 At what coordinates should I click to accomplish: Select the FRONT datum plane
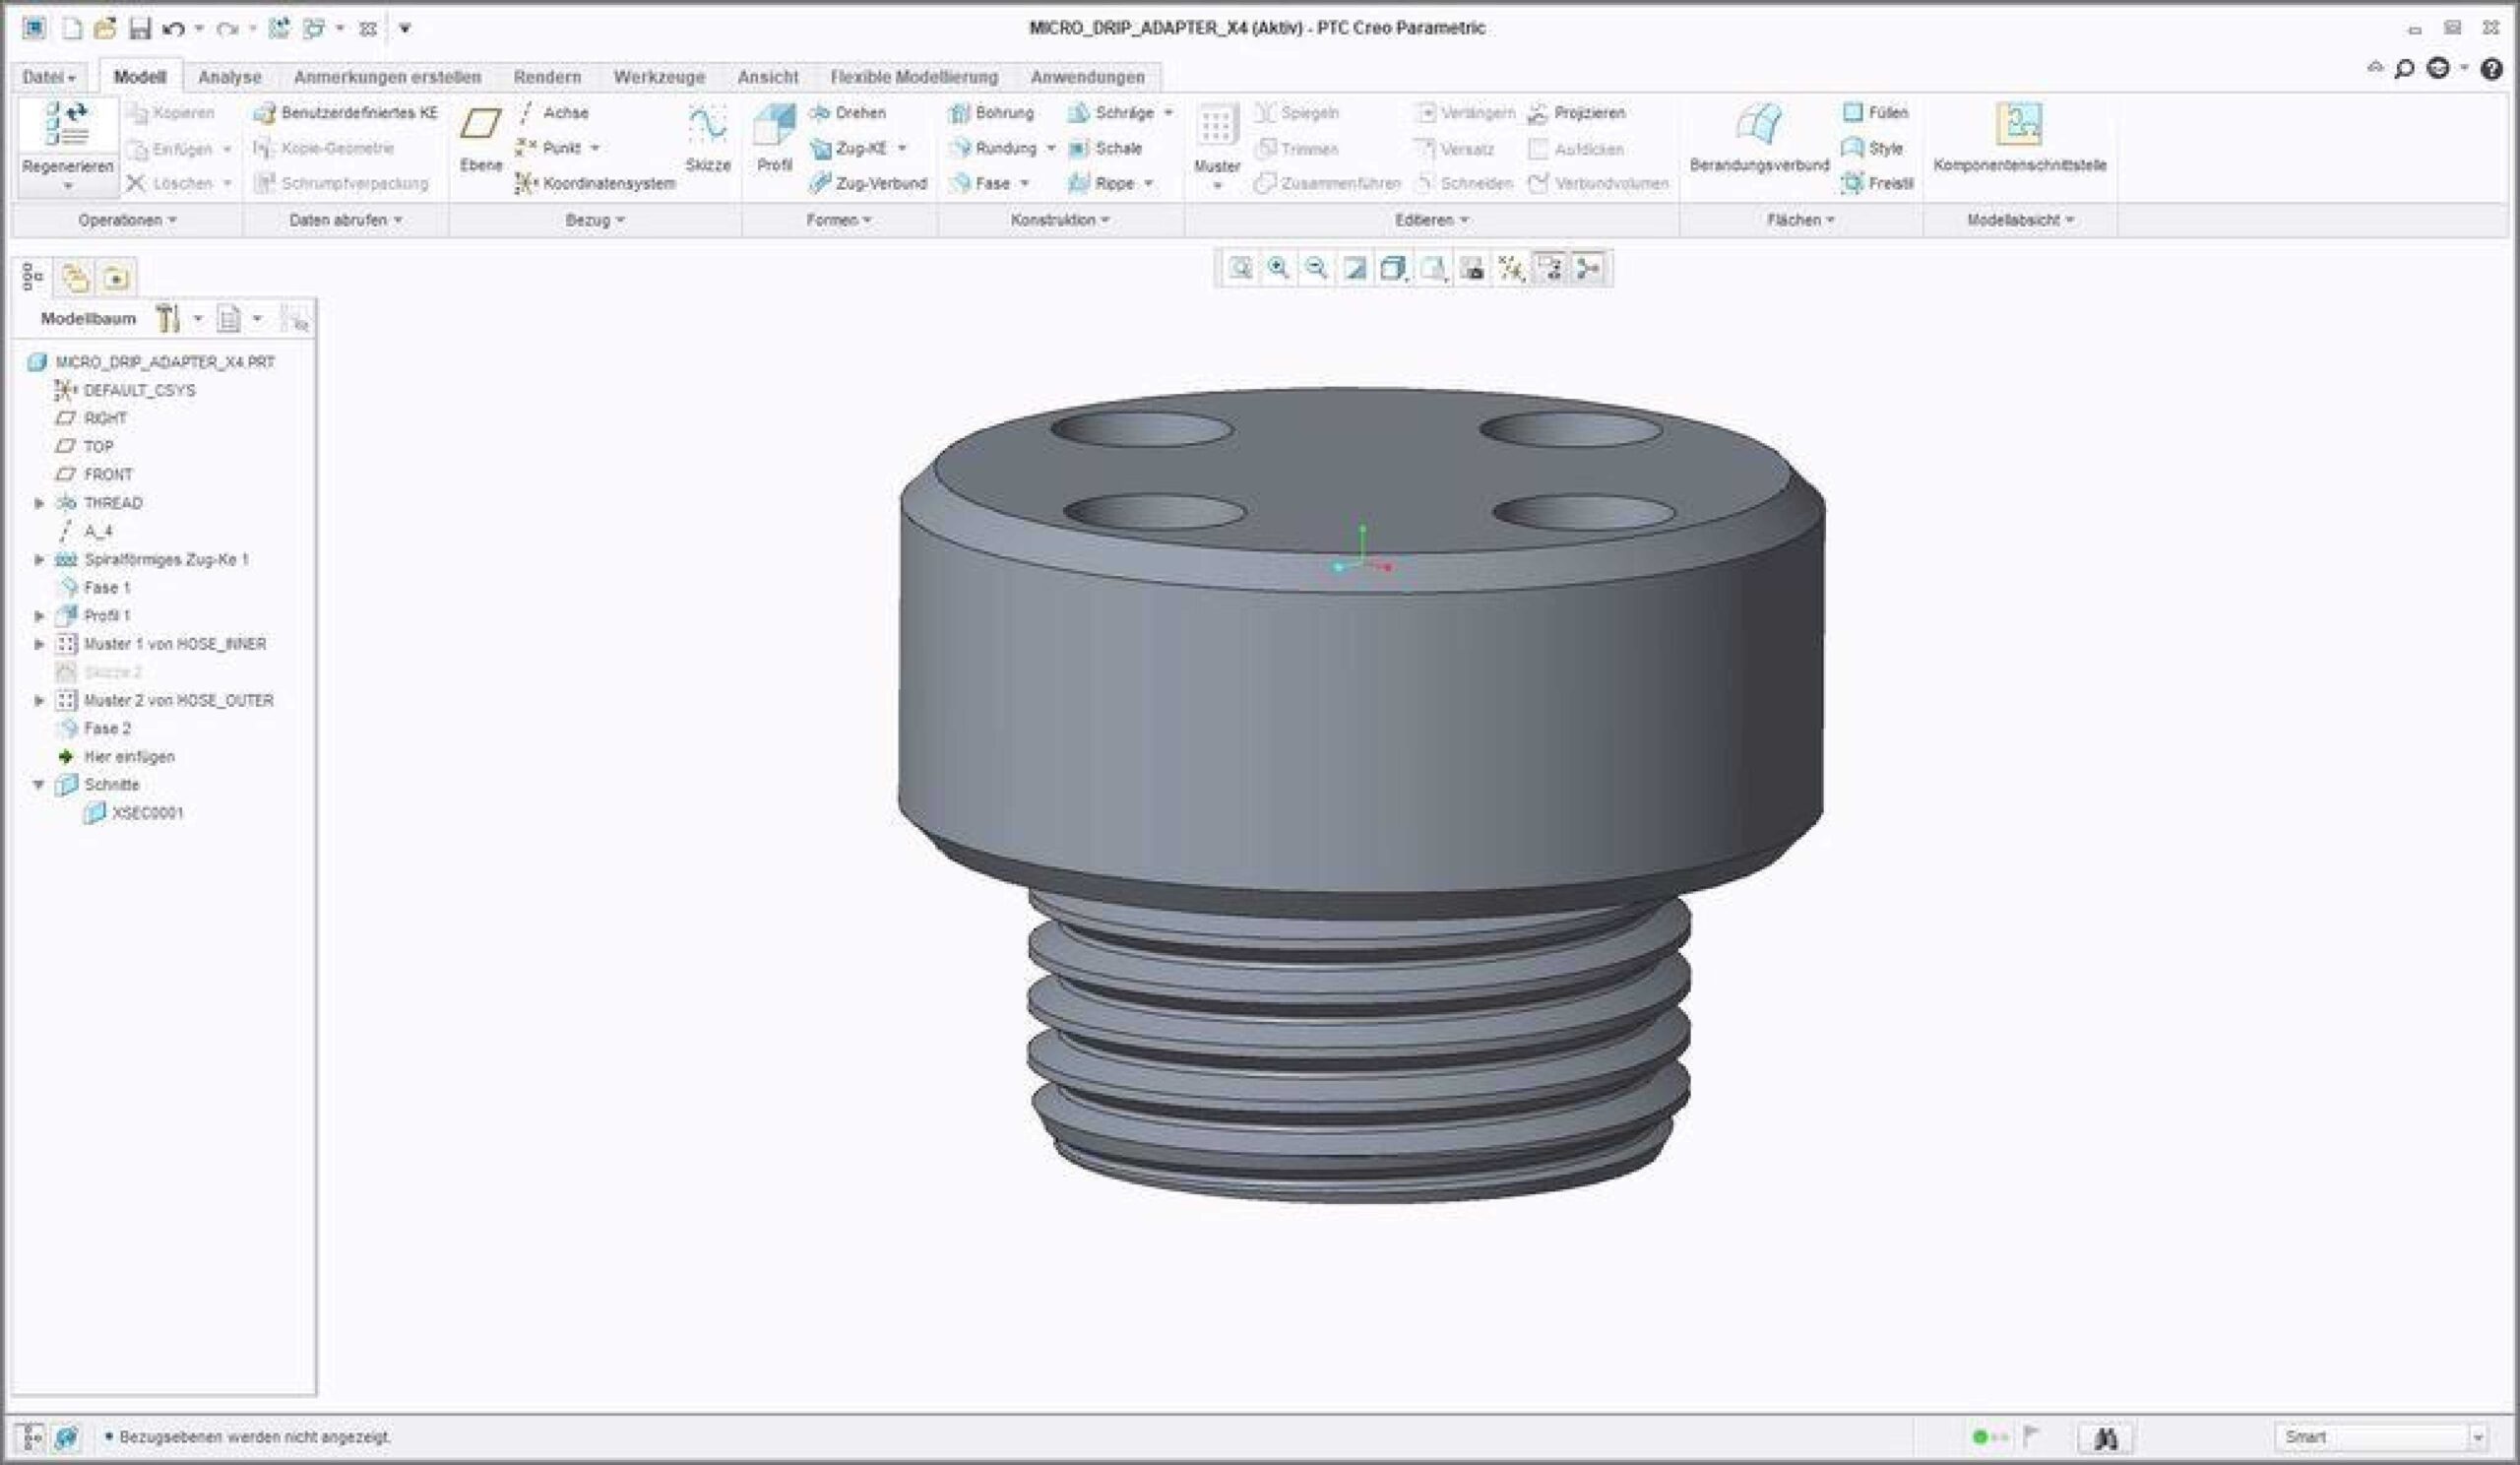pyautogui.click(x=94, y=475)
